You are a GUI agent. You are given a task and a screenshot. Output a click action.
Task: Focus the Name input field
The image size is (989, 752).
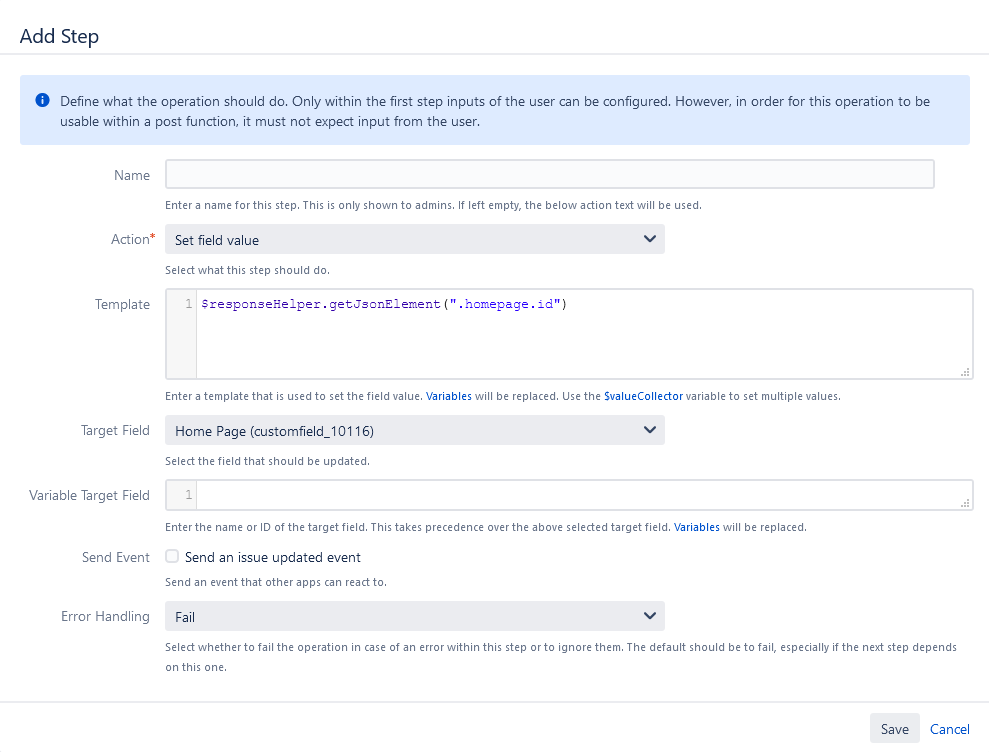point(549,175)
